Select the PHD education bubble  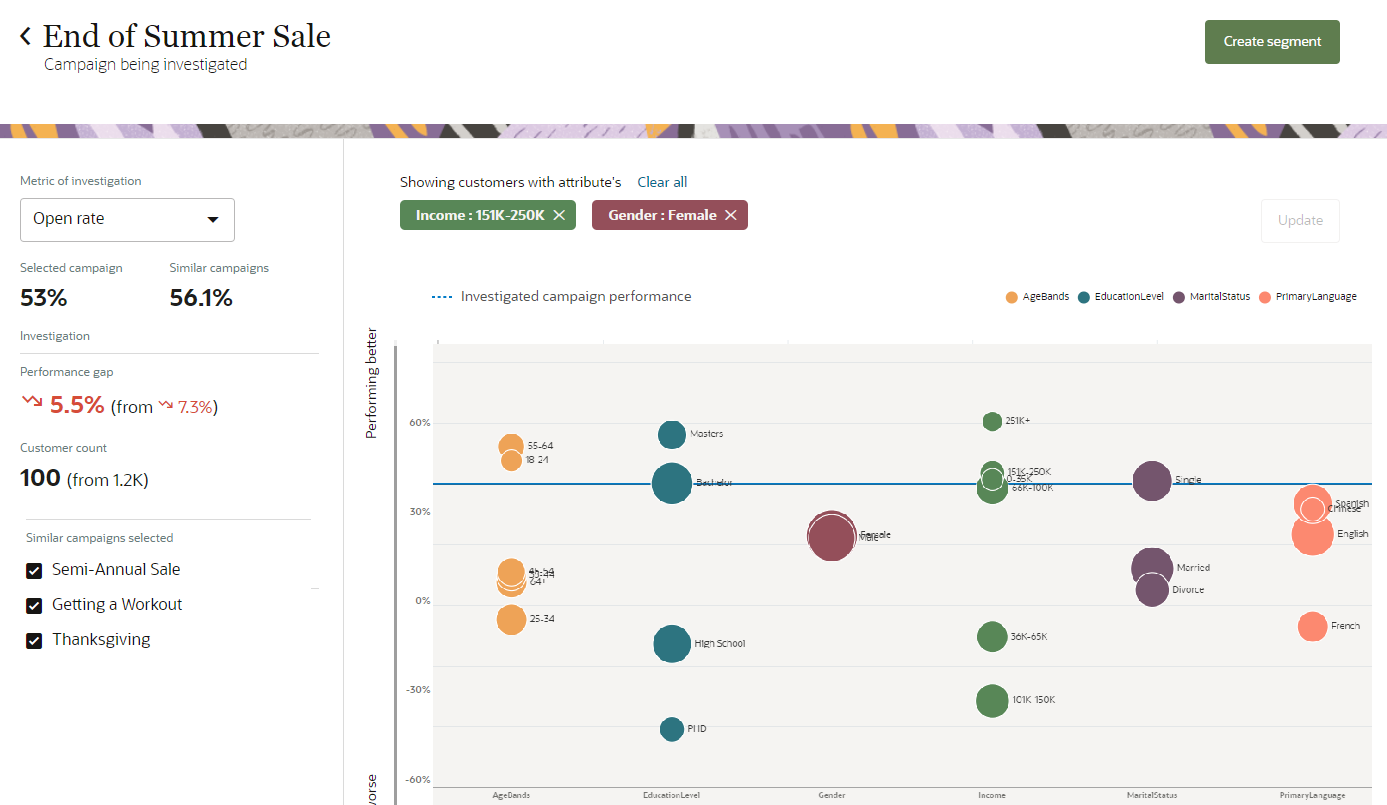tap(672, 729)
